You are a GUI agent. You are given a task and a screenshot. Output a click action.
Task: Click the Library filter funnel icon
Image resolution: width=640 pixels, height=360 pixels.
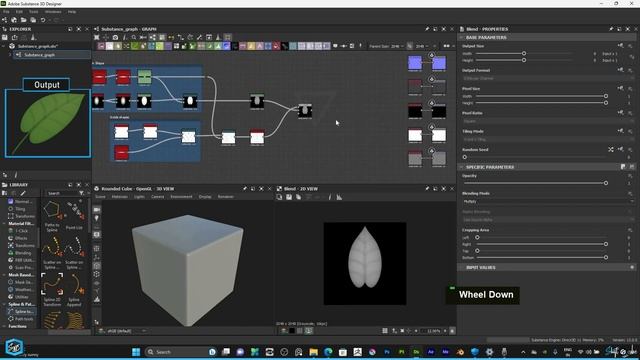coord(82,193)
